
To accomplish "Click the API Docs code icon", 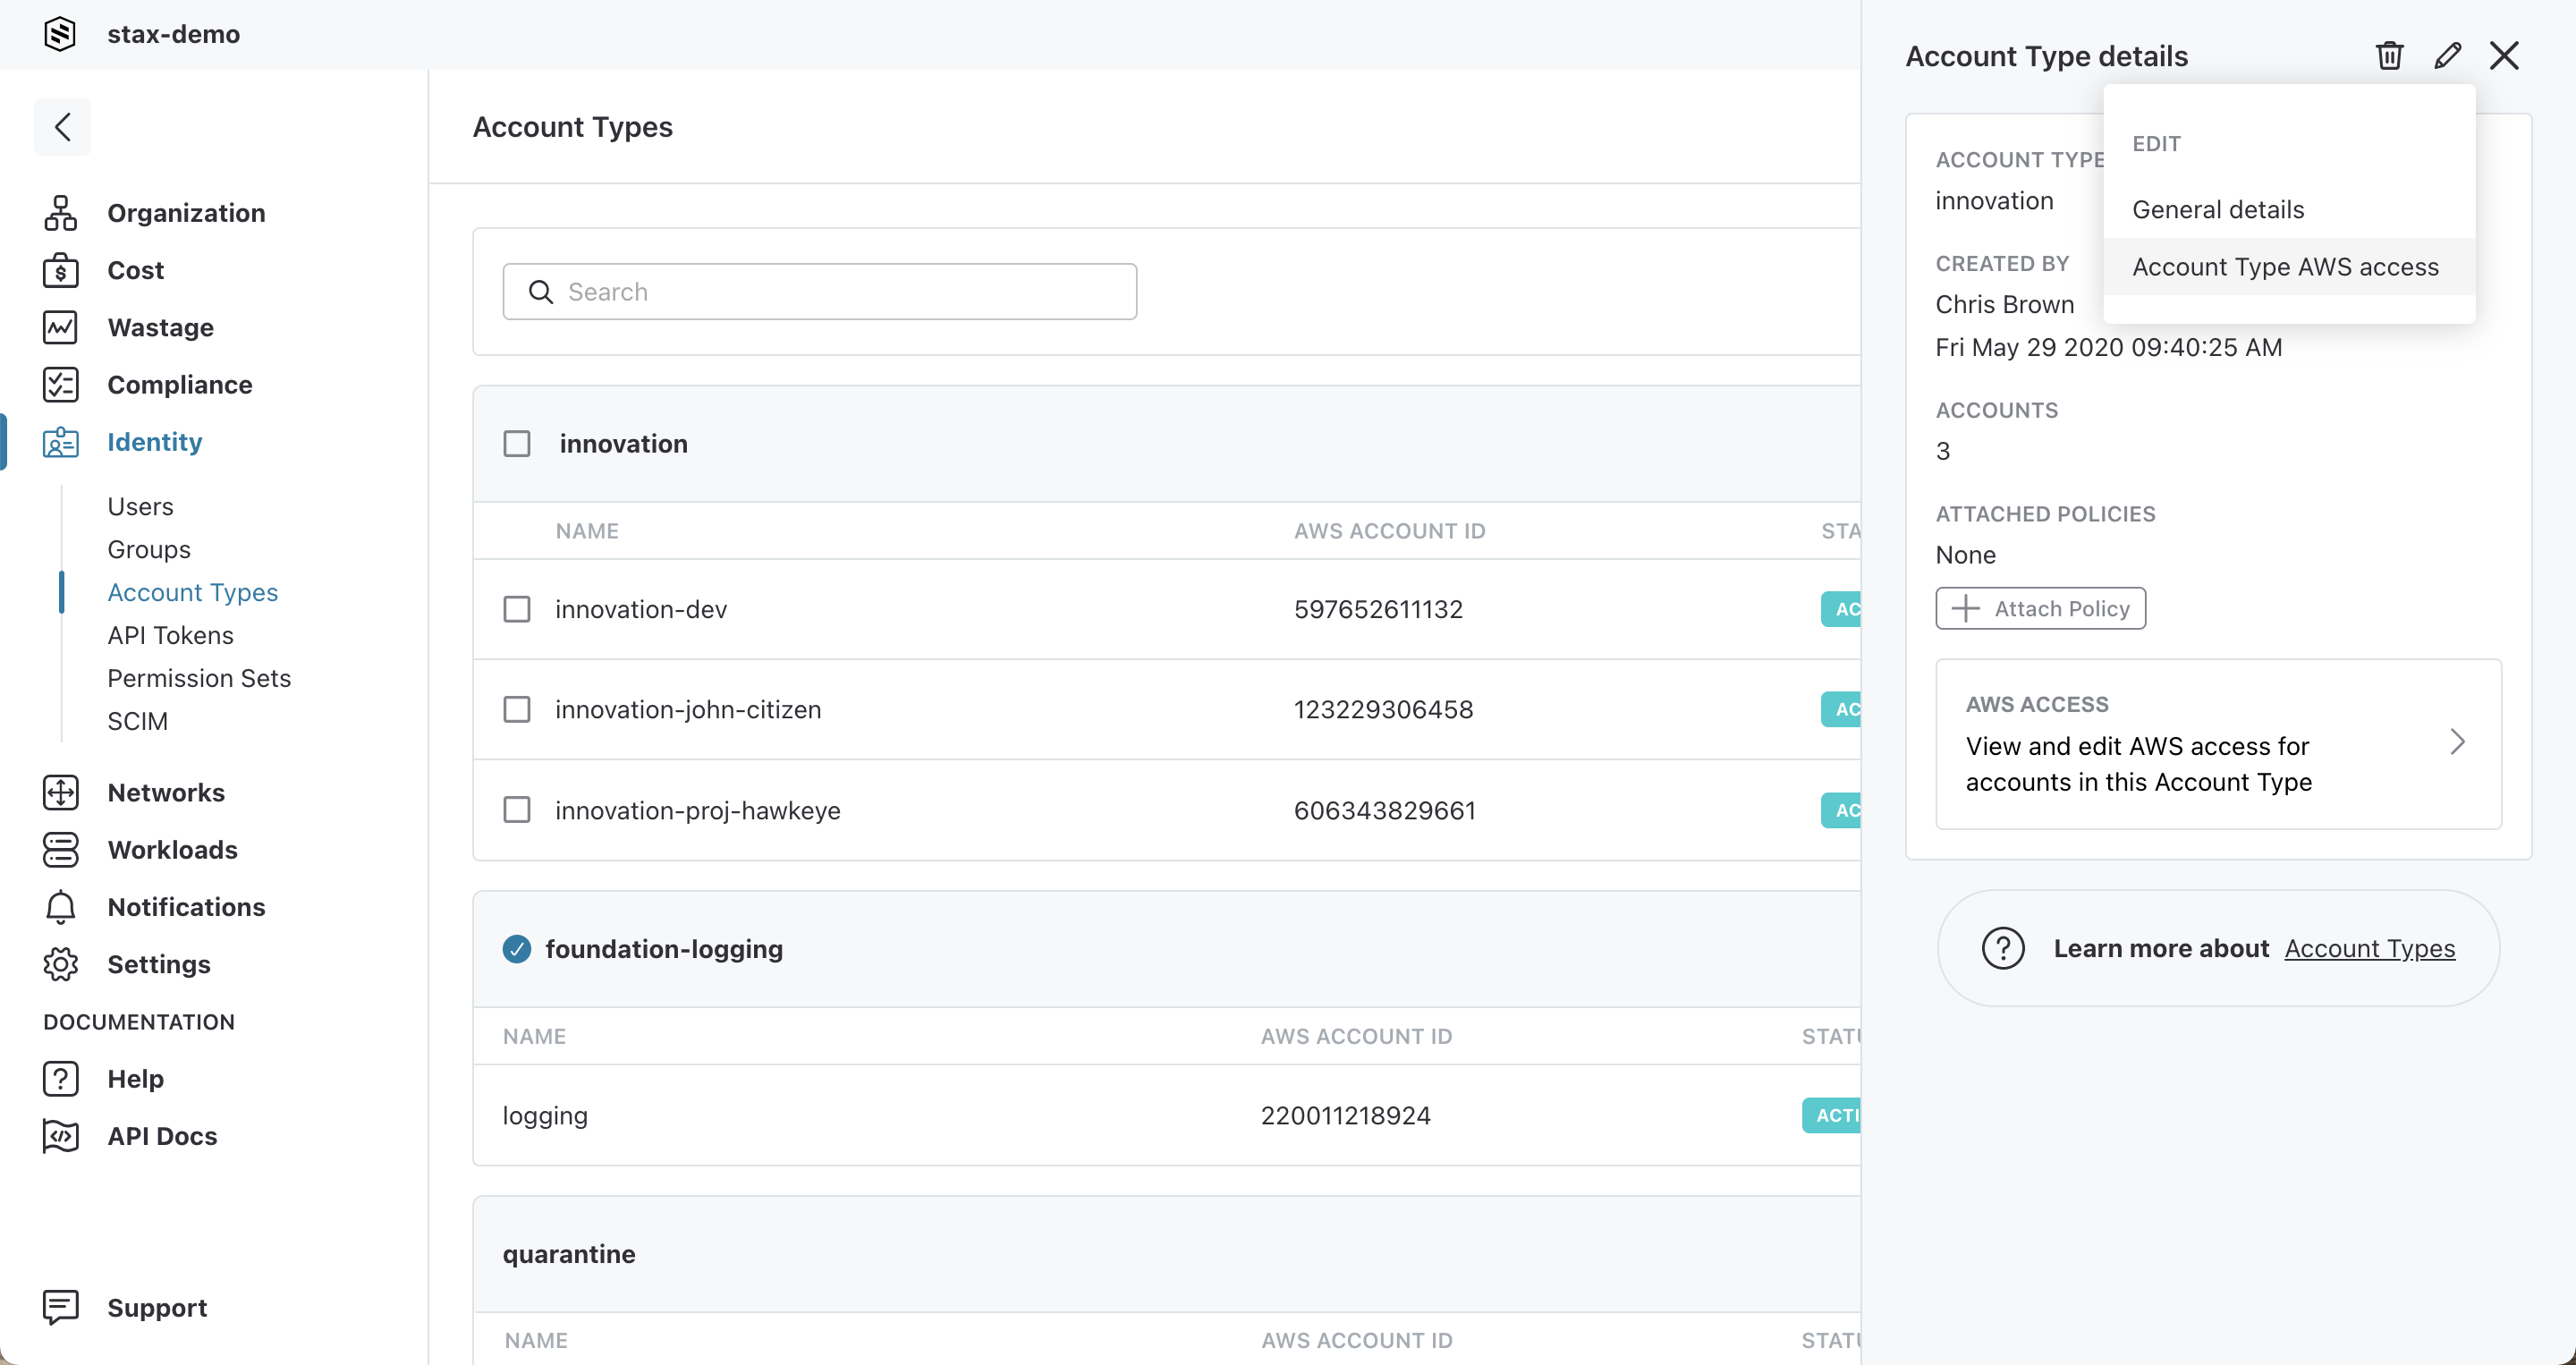I will [60, 1136].
